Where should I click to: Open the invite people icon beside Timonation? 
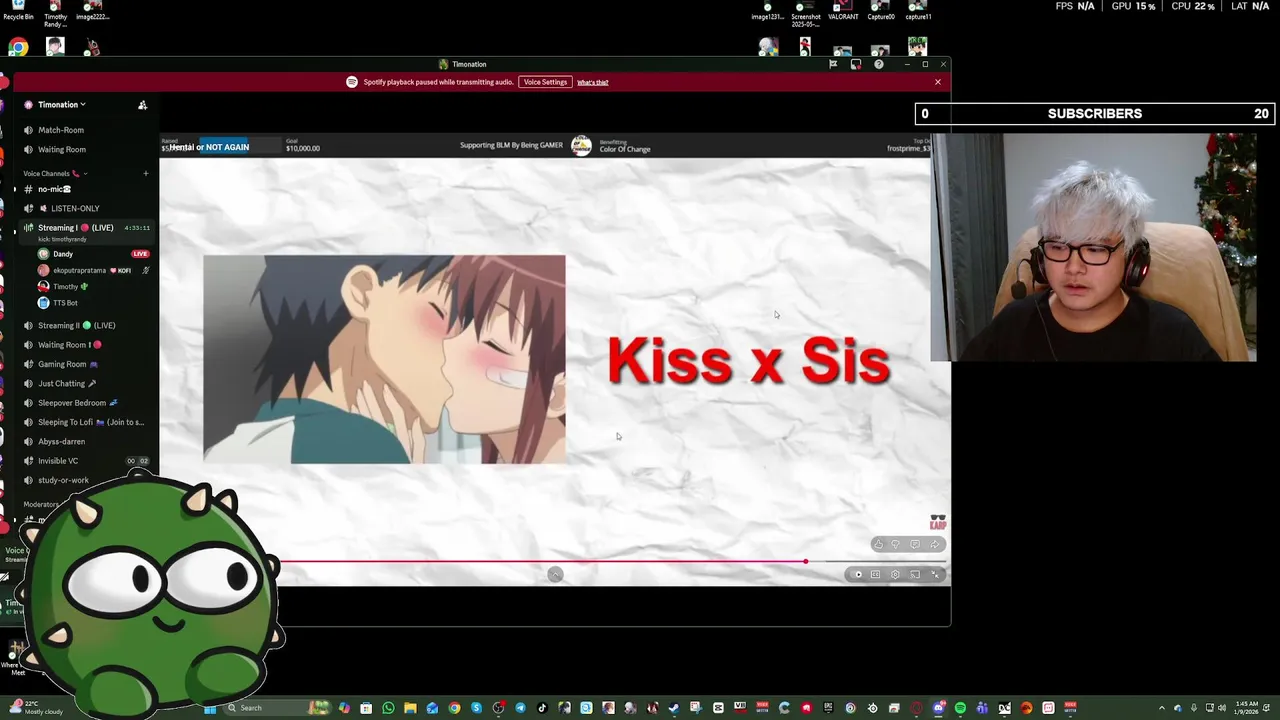[x=142, y=105]
